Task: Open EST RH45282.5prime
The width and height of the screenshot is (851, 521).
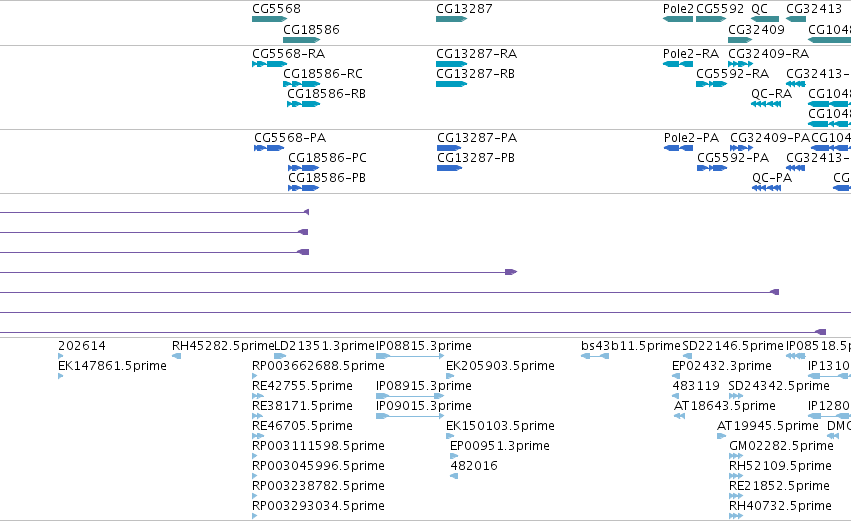Action: [223, 346]
